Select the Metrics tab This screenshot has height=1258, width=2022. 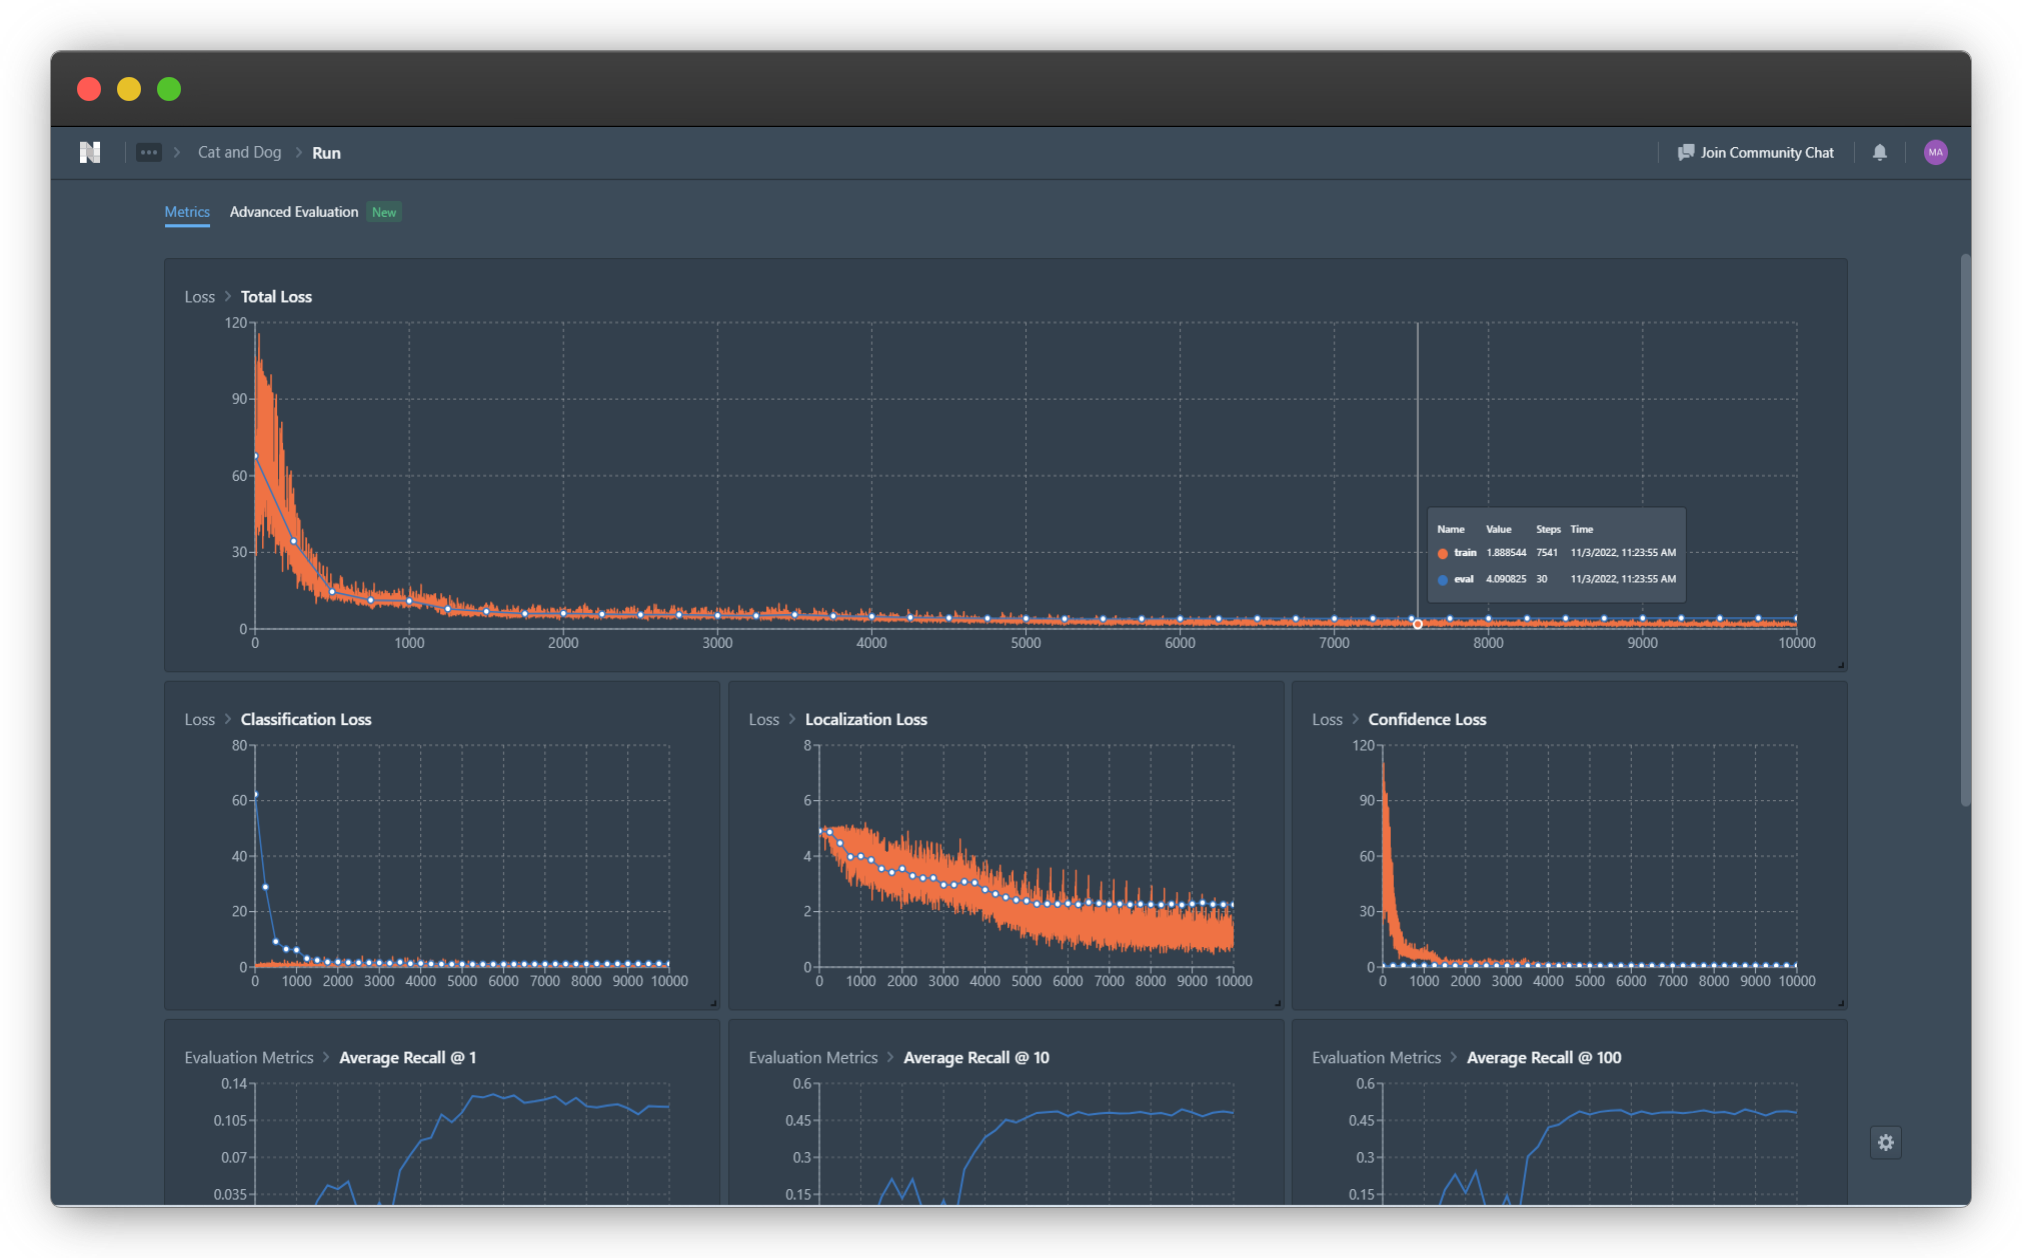click(187, 211)
